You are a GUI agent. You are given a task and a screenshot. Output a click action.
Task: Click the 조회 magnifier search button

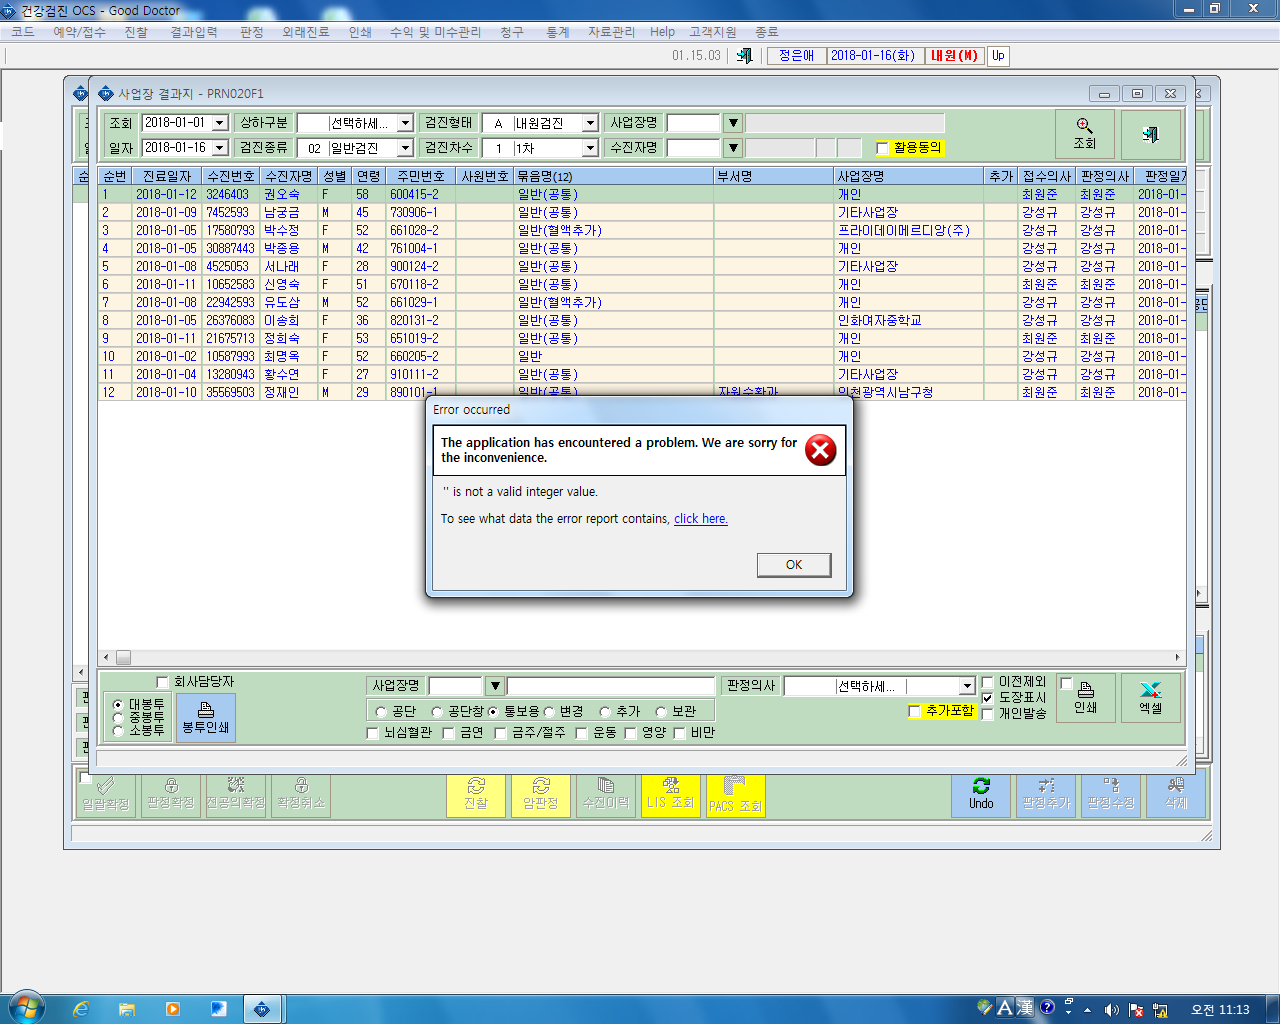1085,134
